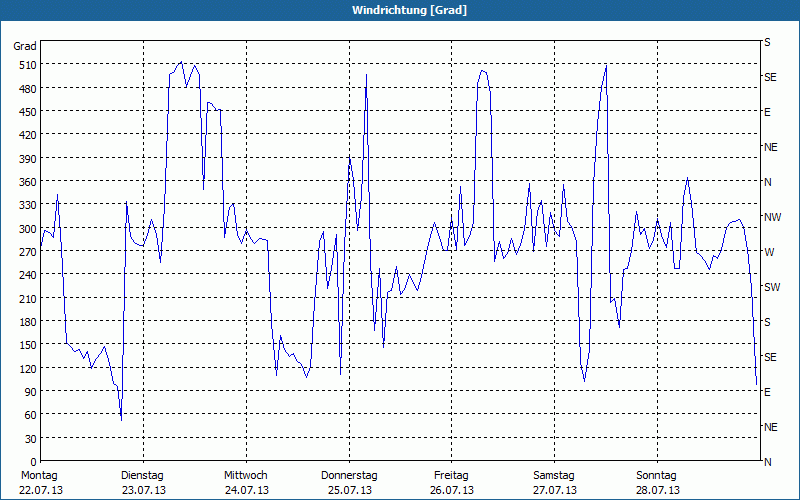Select the date 25.07.13
Screen dimensions: 800x500
tap(349, 491)
